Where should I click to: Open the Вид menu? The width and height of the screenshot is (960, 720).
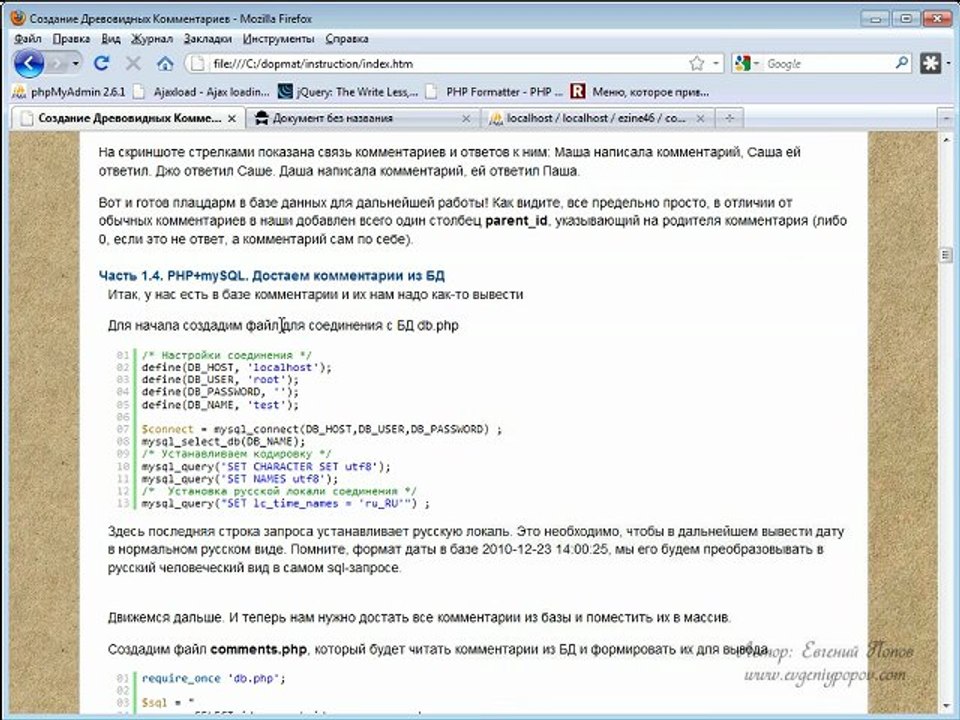coord(111,39)
